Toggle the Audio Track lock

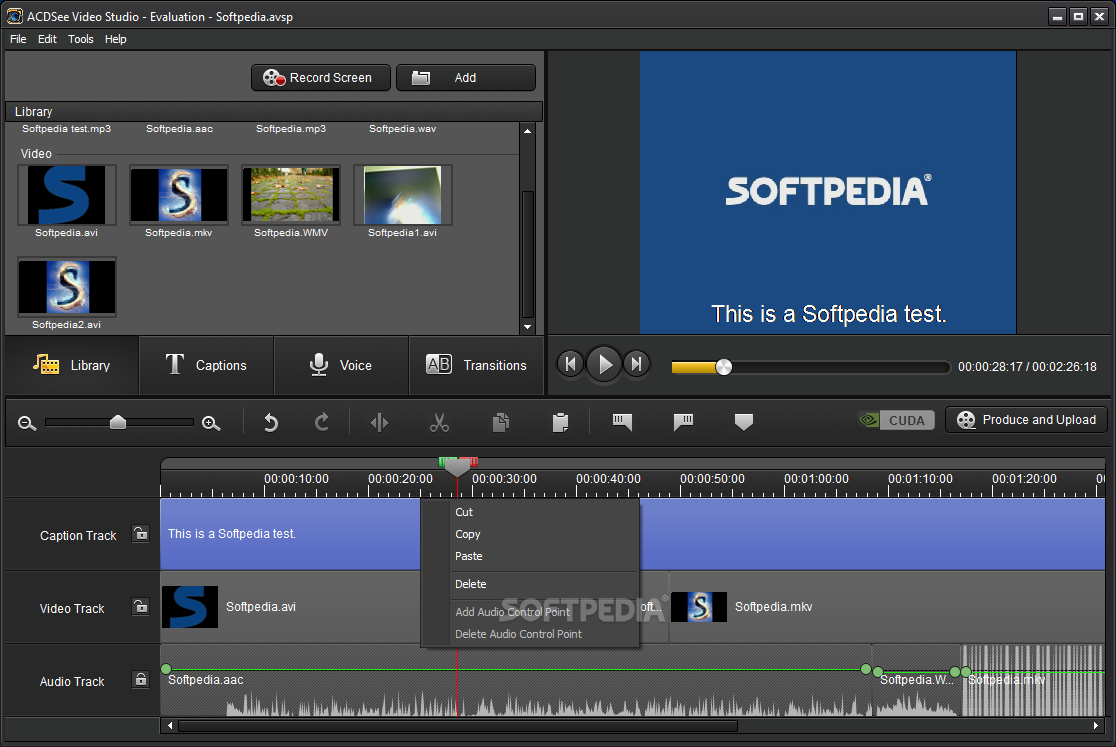click(141, 679)
